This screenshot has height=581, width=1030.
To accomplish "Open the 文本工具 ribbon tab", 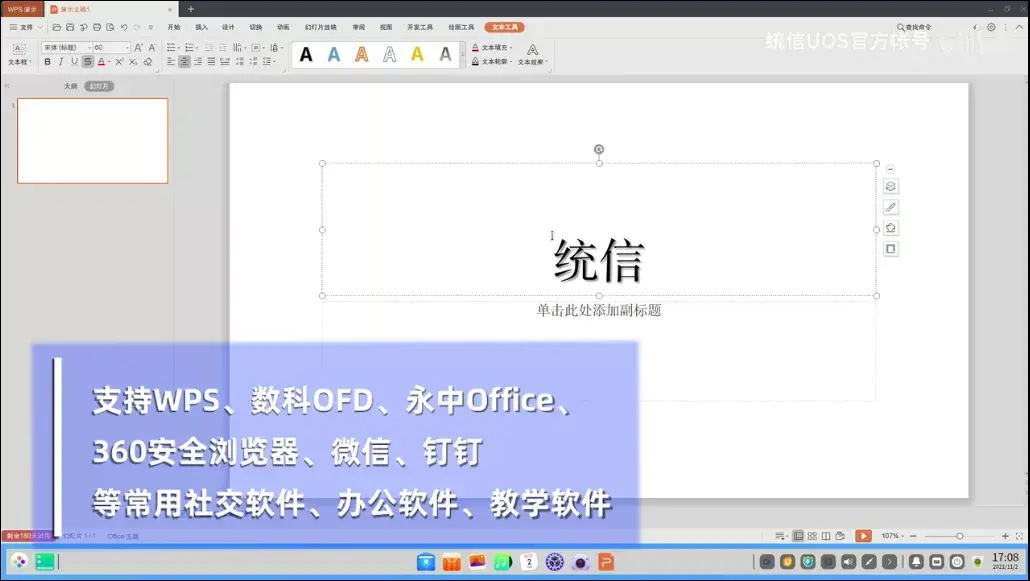I will coord(504,27).
